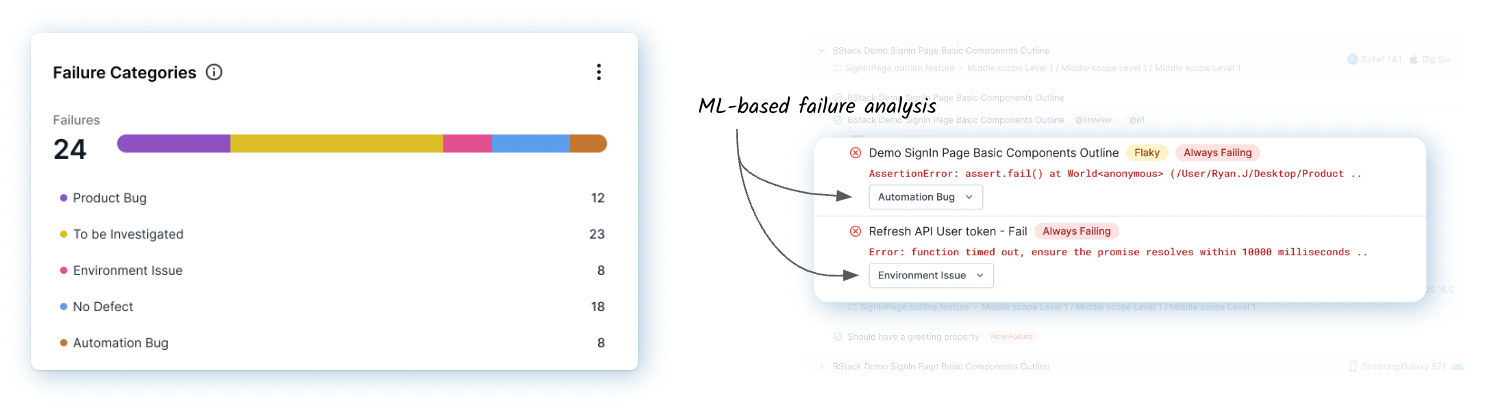
Task: Click the yellow segment of the failures bar
Action: click(x=336, y=143)
